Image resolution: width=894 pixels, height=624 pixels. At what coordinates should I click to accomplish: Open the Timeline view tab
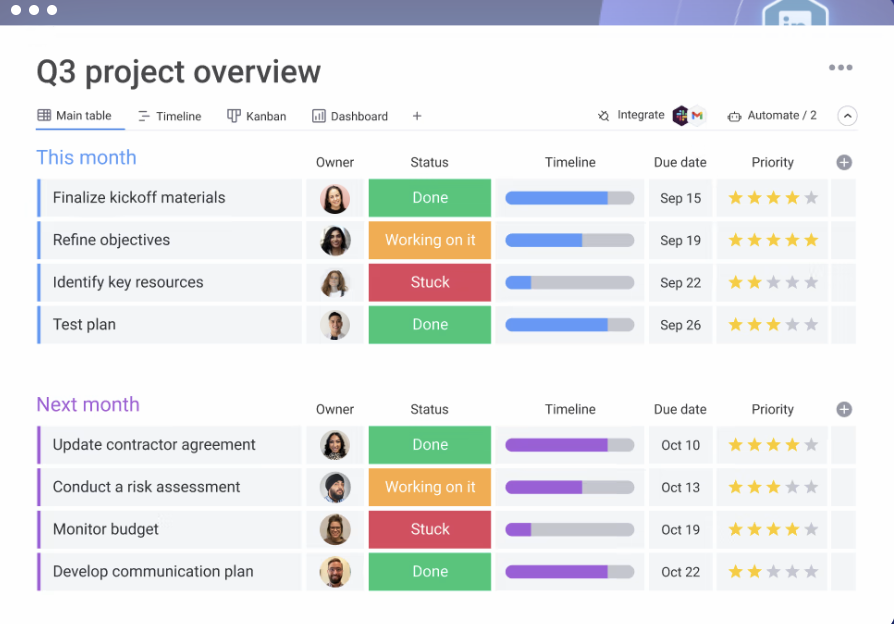pos(169,116)
